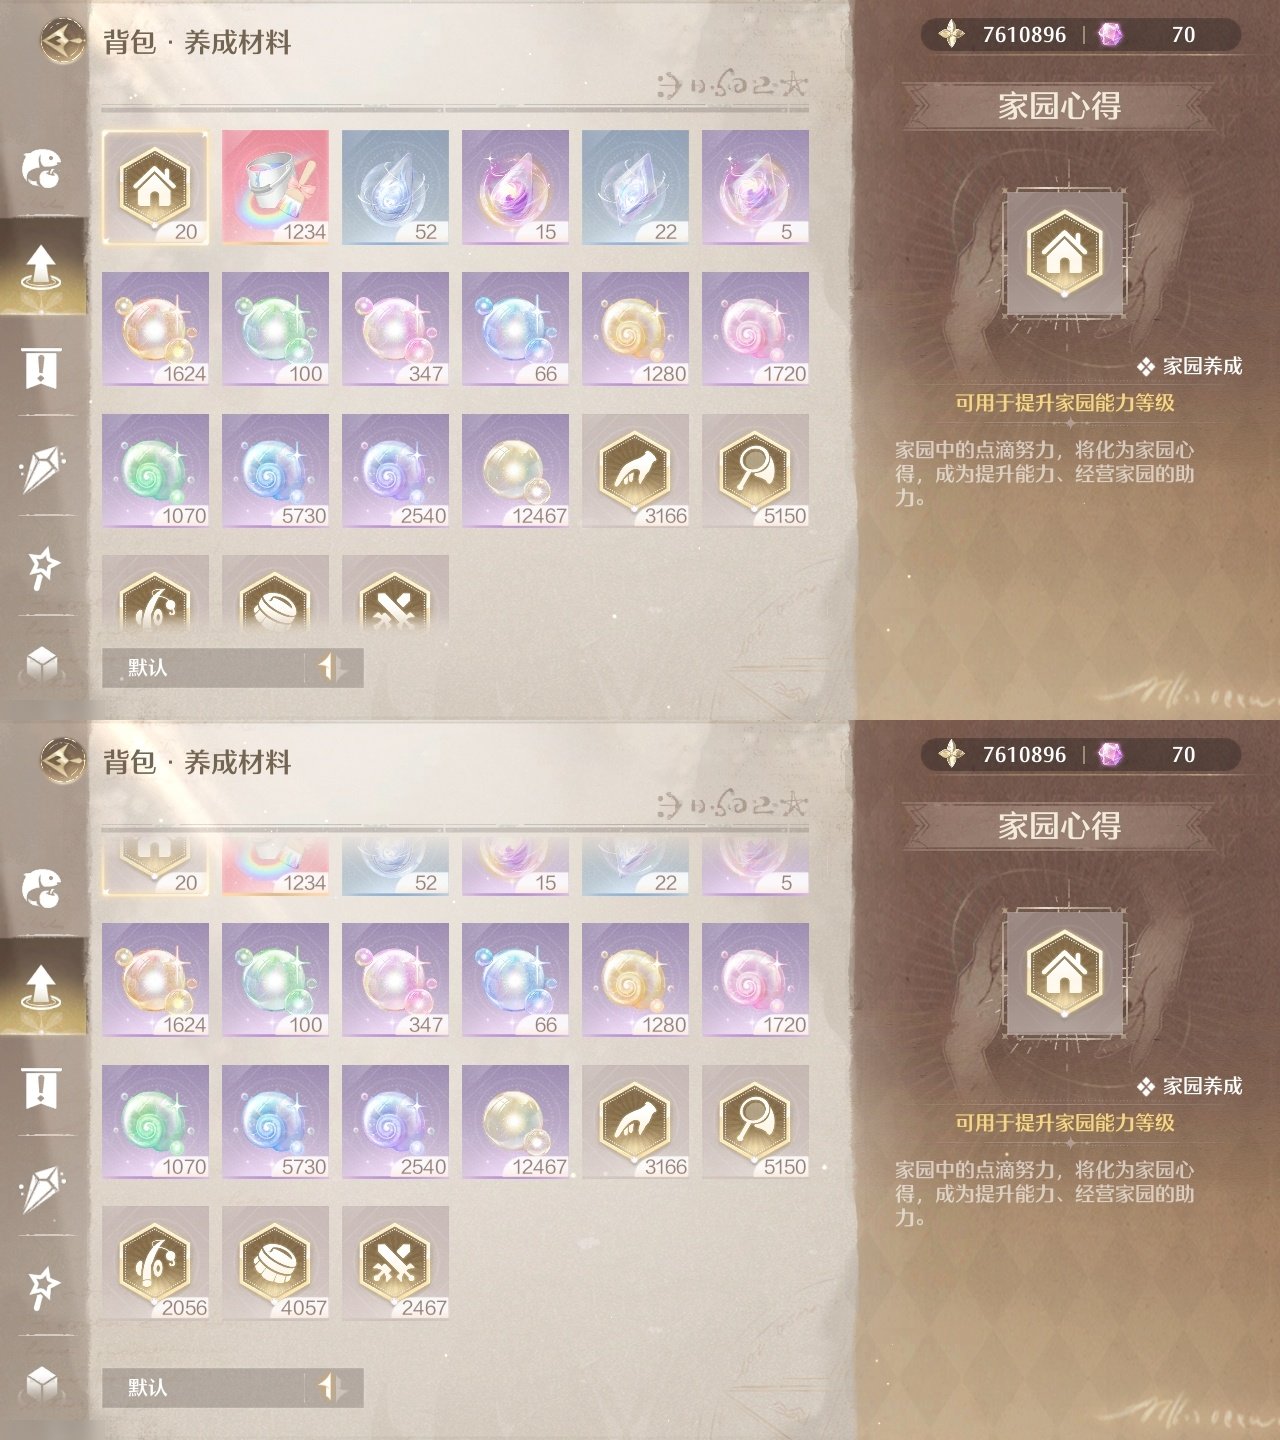Select the fishing-rod badge item showing 2056
Image resolution: width=1280 pixels, height=1440 pixels.
(155, 1262)
